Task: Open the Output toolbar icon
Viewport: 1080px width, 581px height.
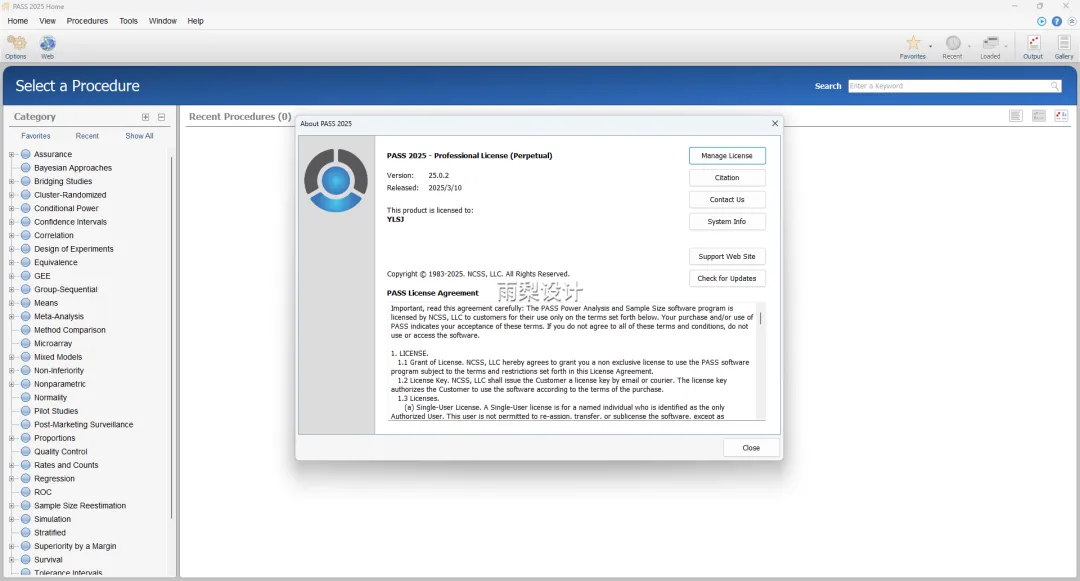Action: tap(1033, 47)
